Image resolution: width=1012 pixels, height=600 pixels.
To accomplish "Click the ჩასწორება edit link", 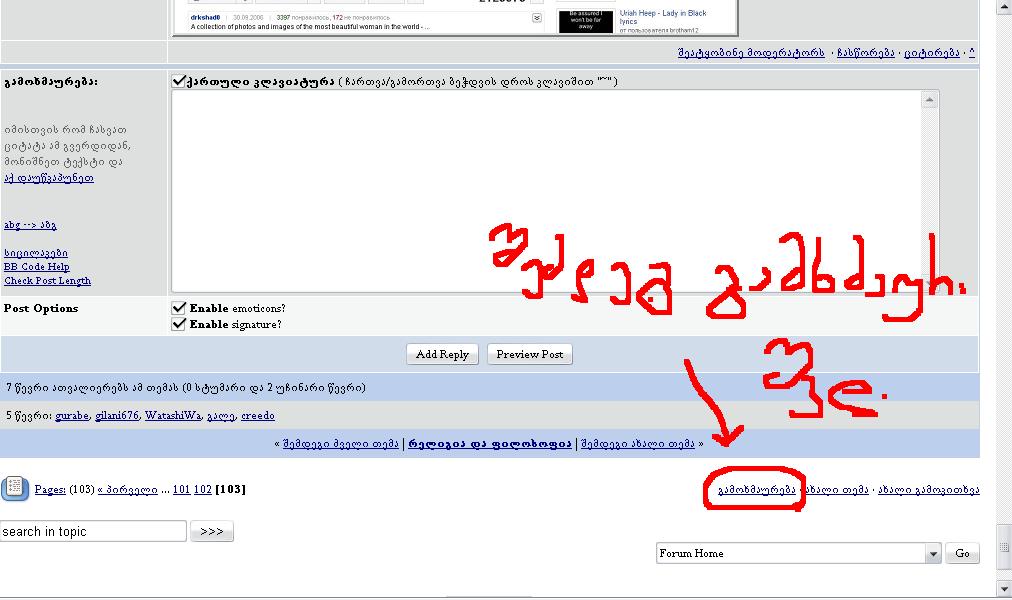I will (x=865, y=53).
